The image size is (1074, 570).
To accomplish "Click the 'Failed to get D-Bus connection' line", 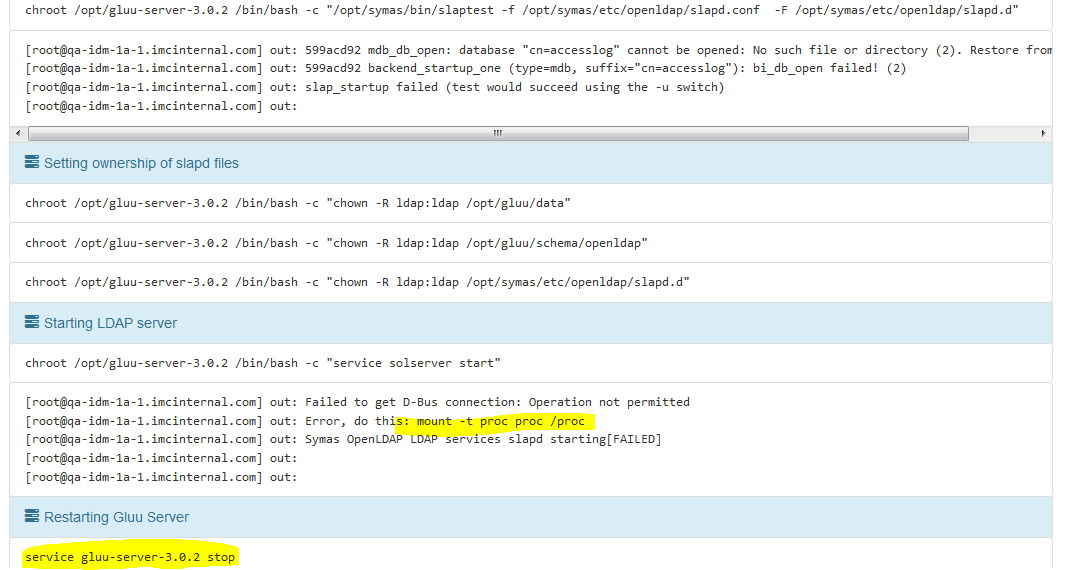I will click(358, 402).
